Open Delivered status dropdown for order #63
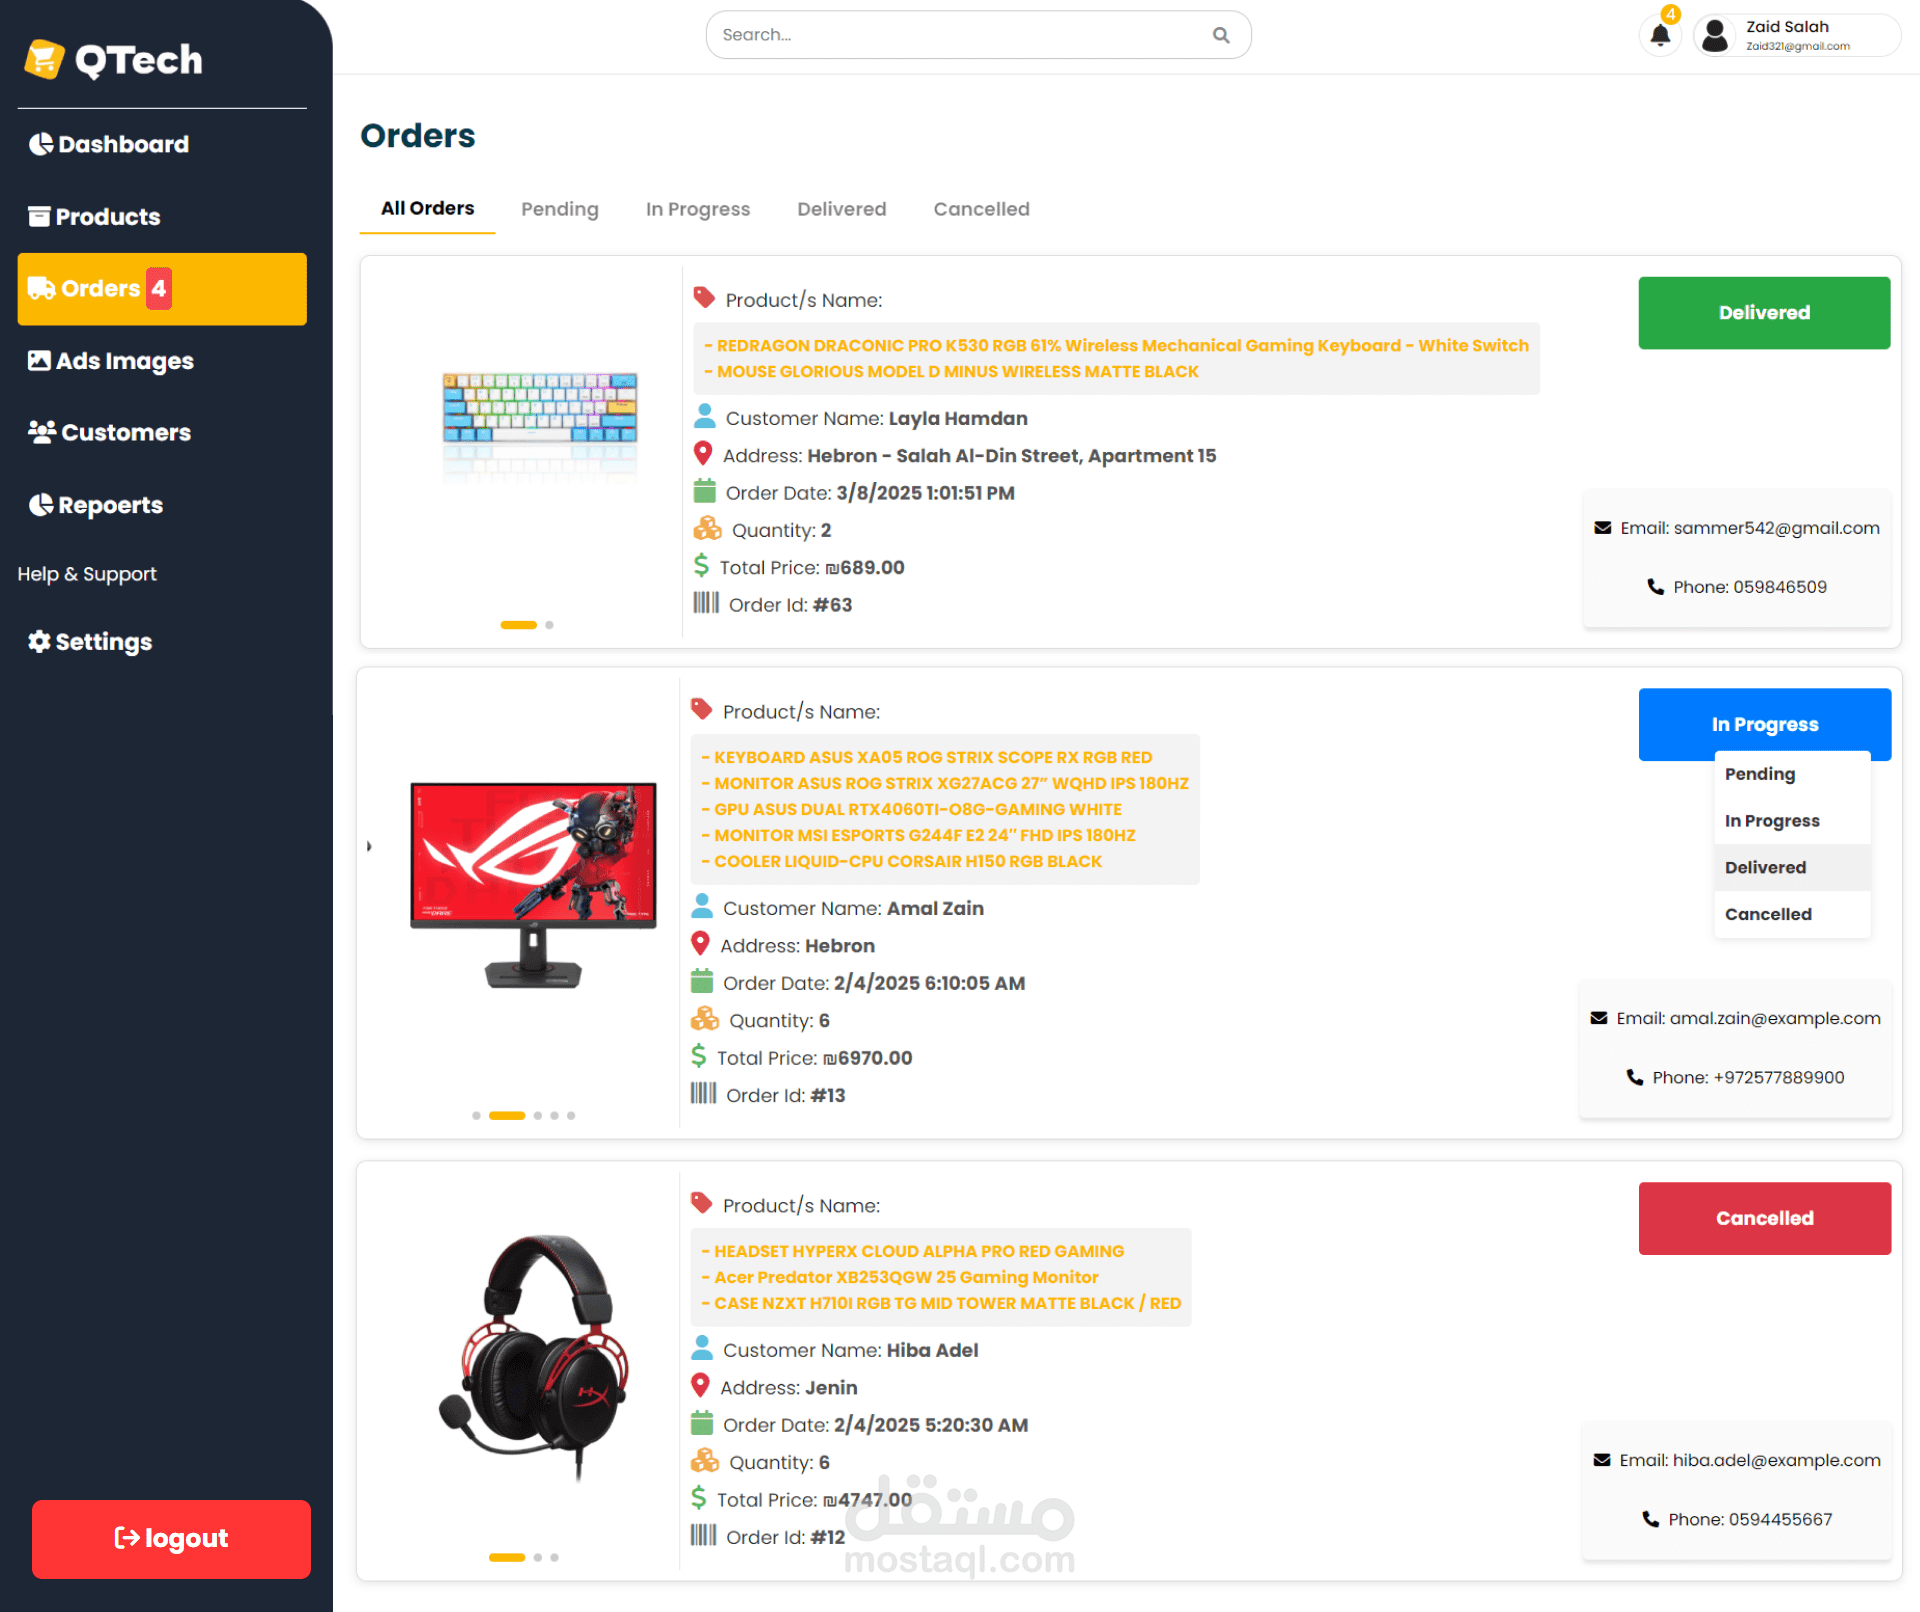This screenshot has height=1612, width=1920. tap(1764, 313)
